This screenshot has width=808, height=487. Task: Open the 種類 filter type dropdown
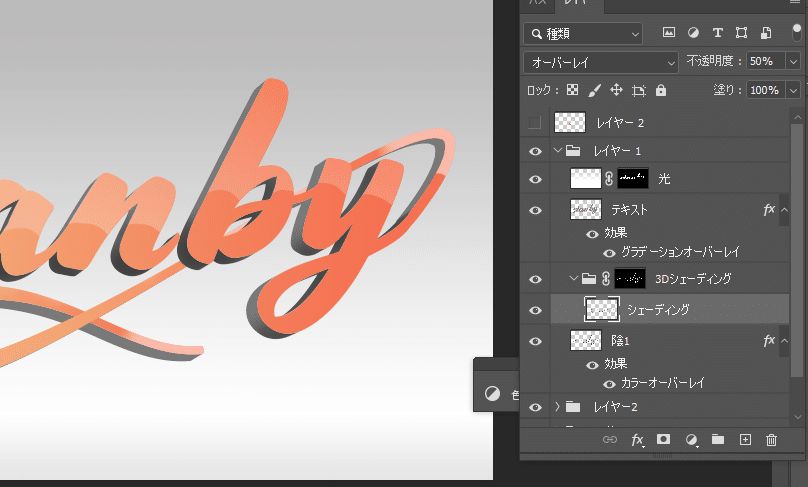[583, 33]
